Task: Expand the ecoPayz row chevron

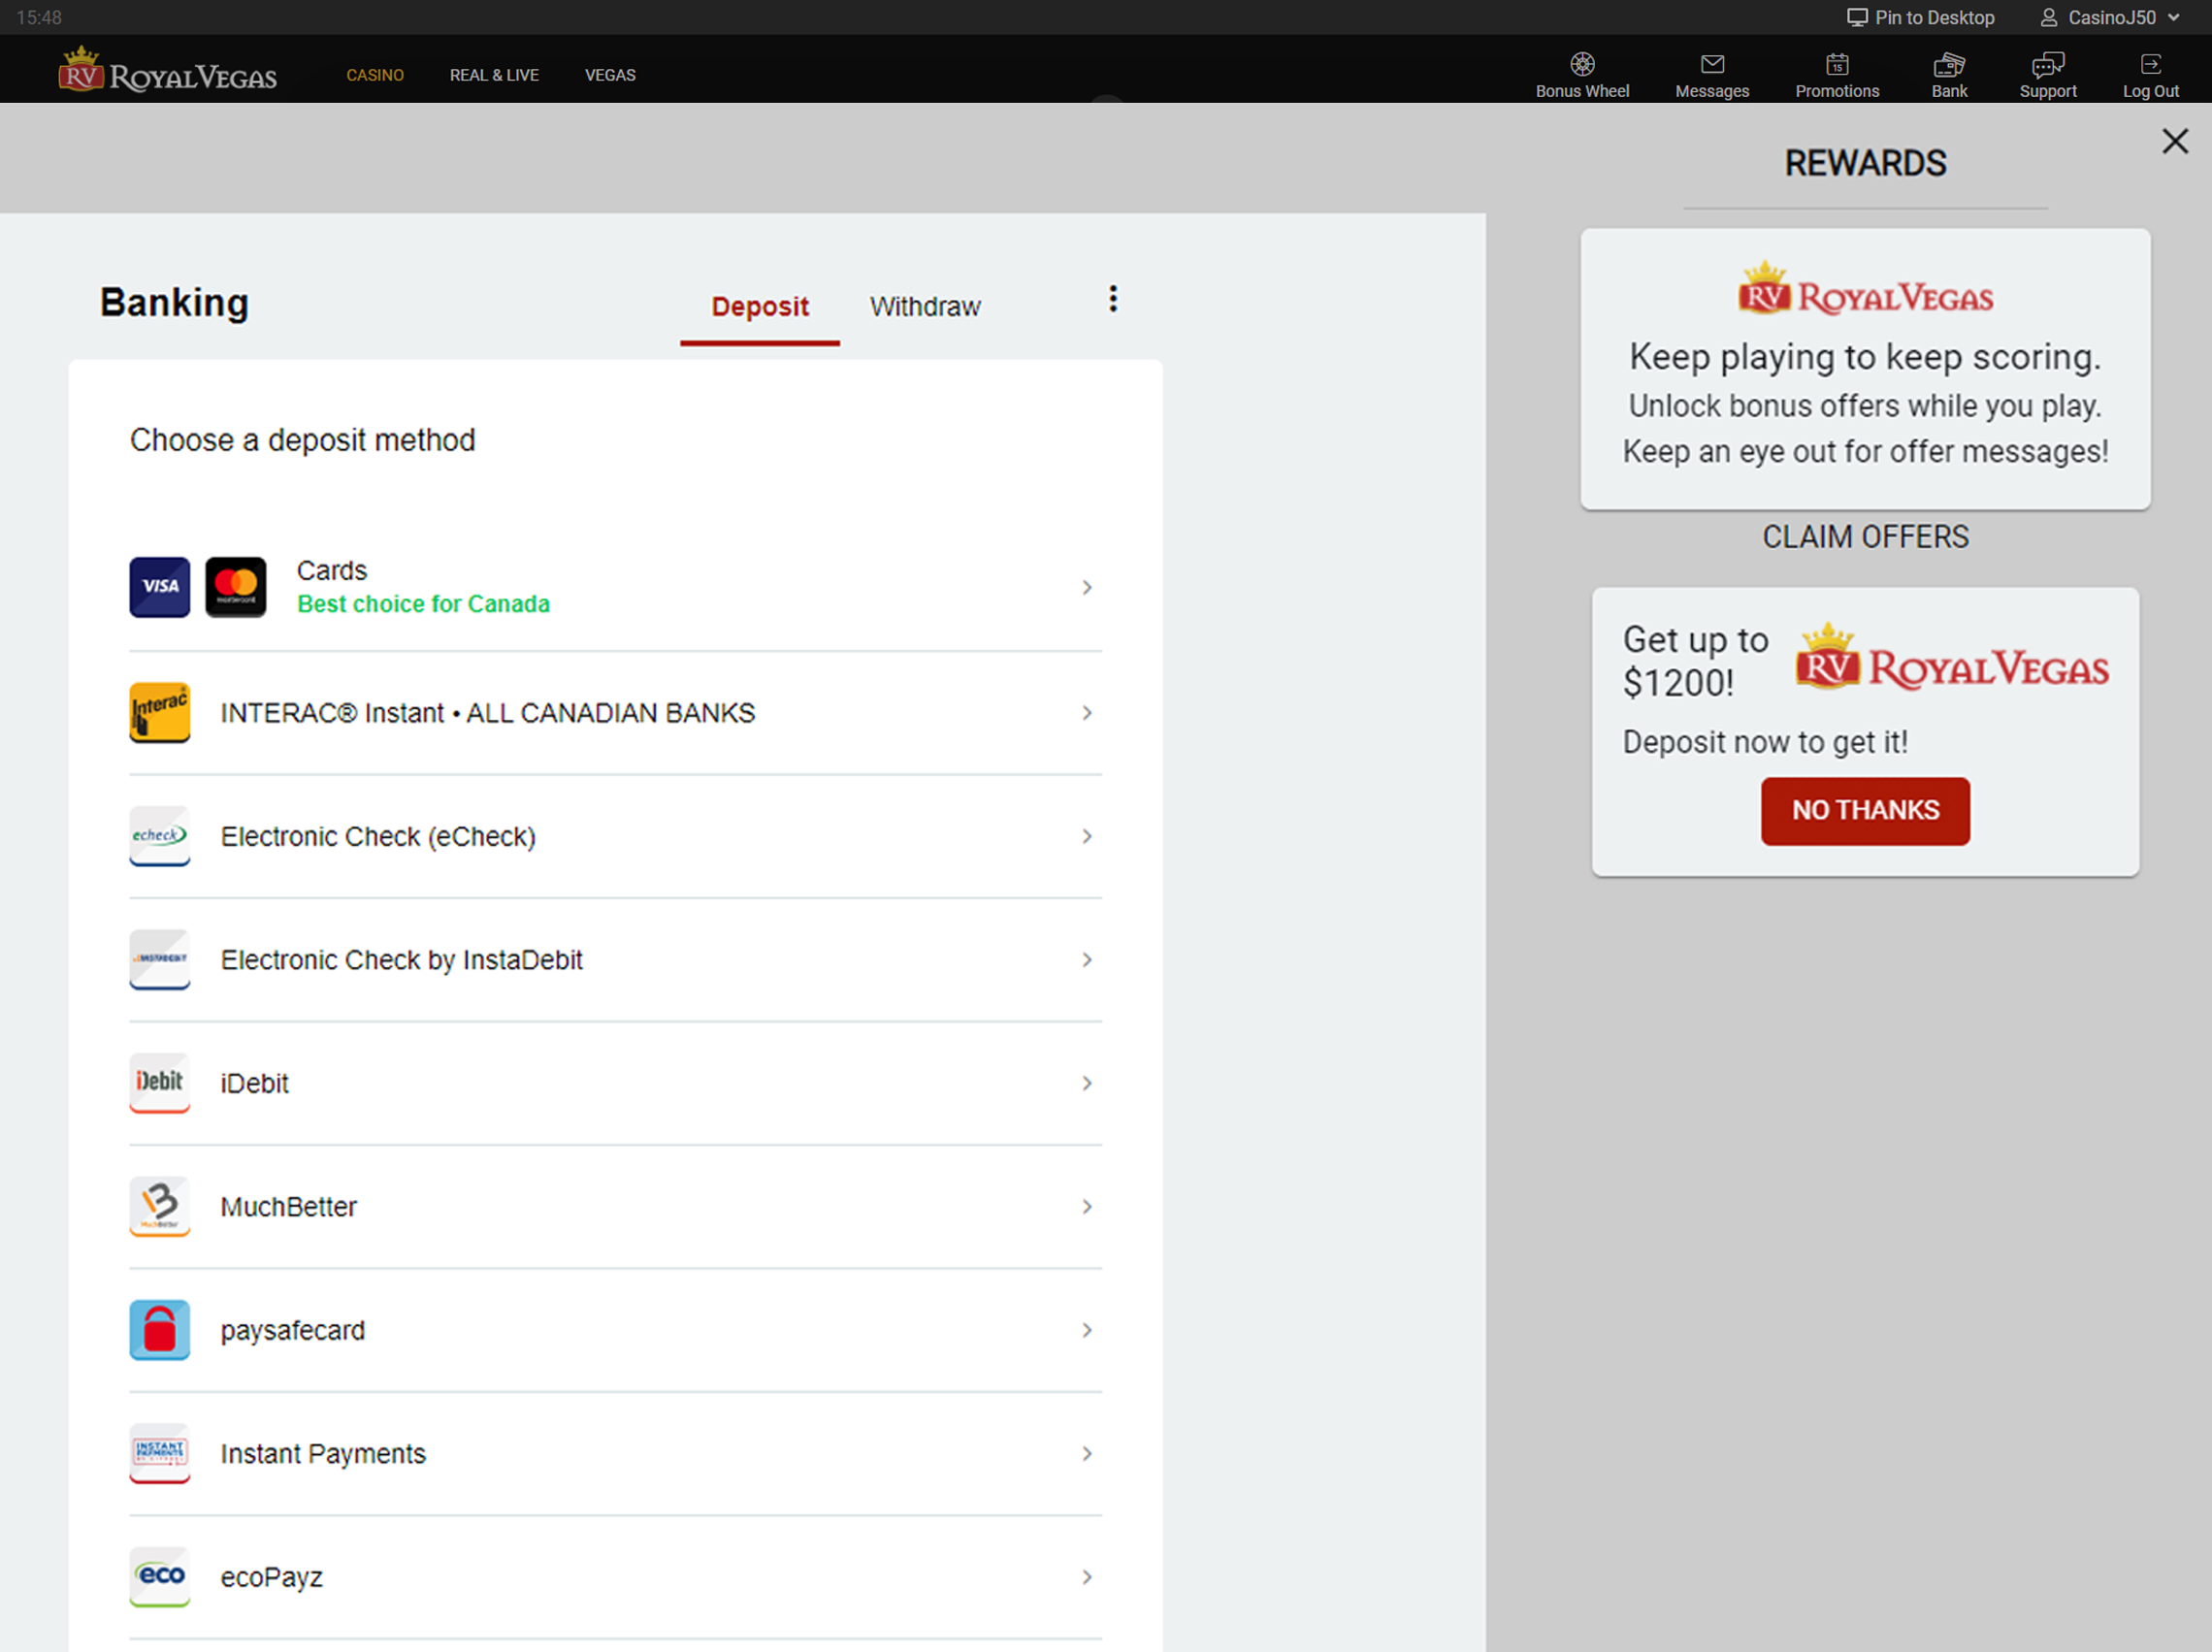Action: (x=1087, y=1577)
